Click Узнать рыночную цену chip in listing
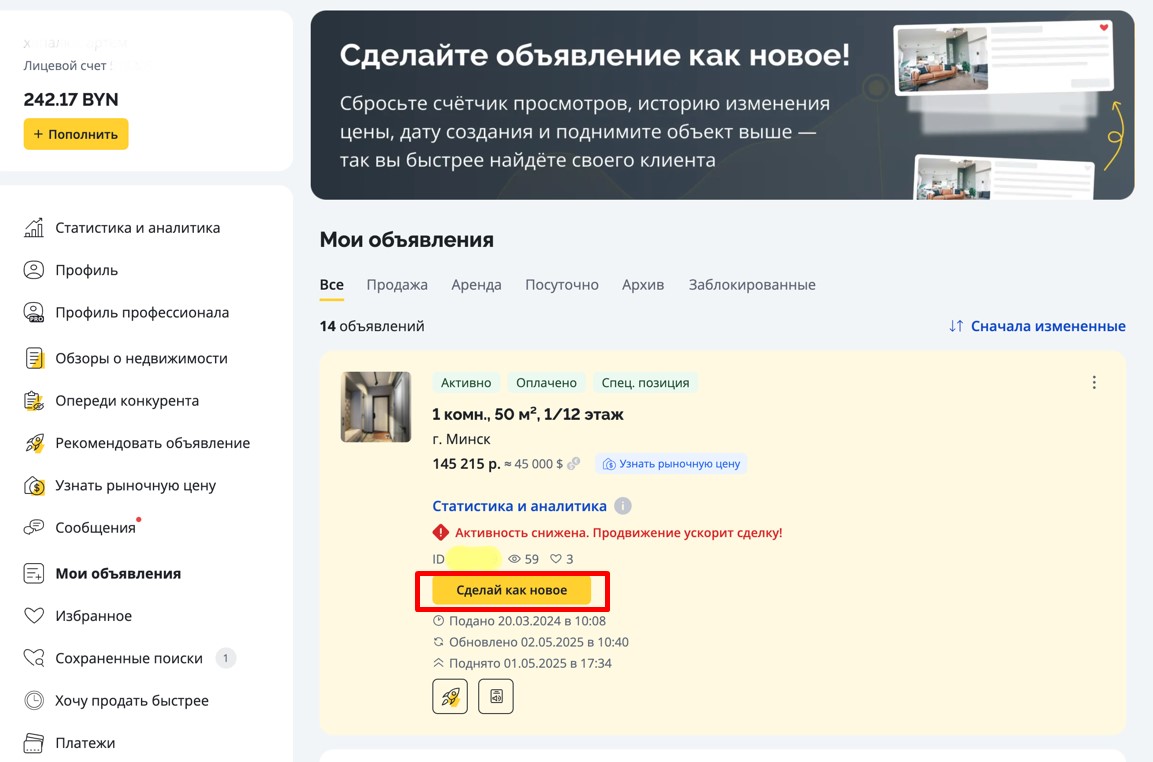The width and height of the screenshot is (1153, 762). tap(671, 464)
